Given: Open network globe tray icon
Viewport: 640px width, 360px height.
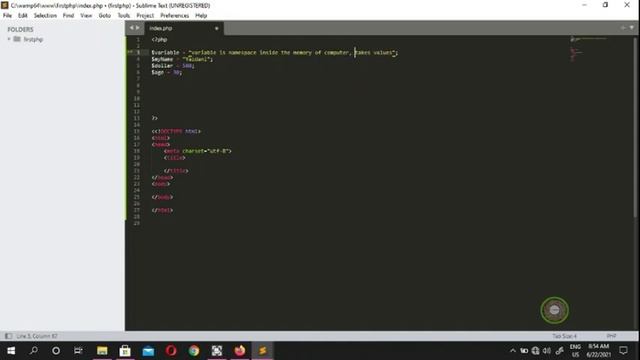Looking at the screenshot, I should click(536, 351).
